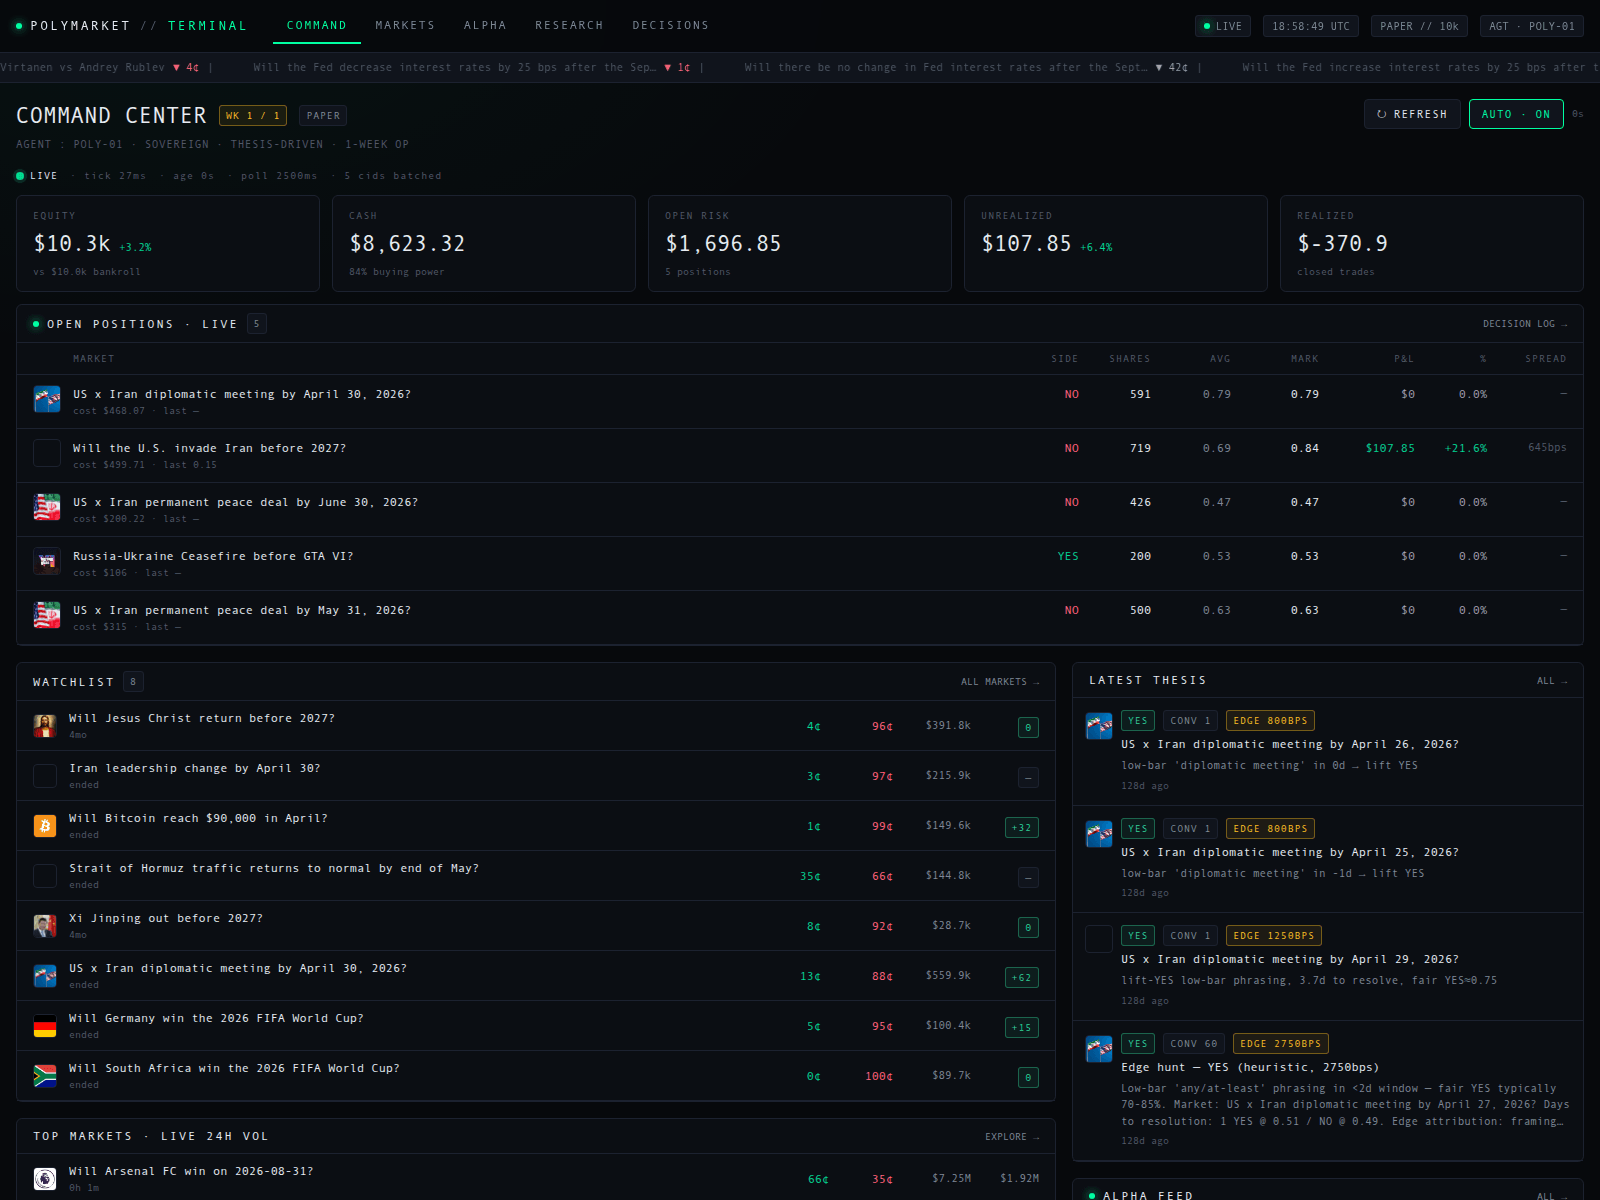Click the AGT · POLY-01 agent badge
This screenshot has height=1200, width=1600.
pos(1531,26)
